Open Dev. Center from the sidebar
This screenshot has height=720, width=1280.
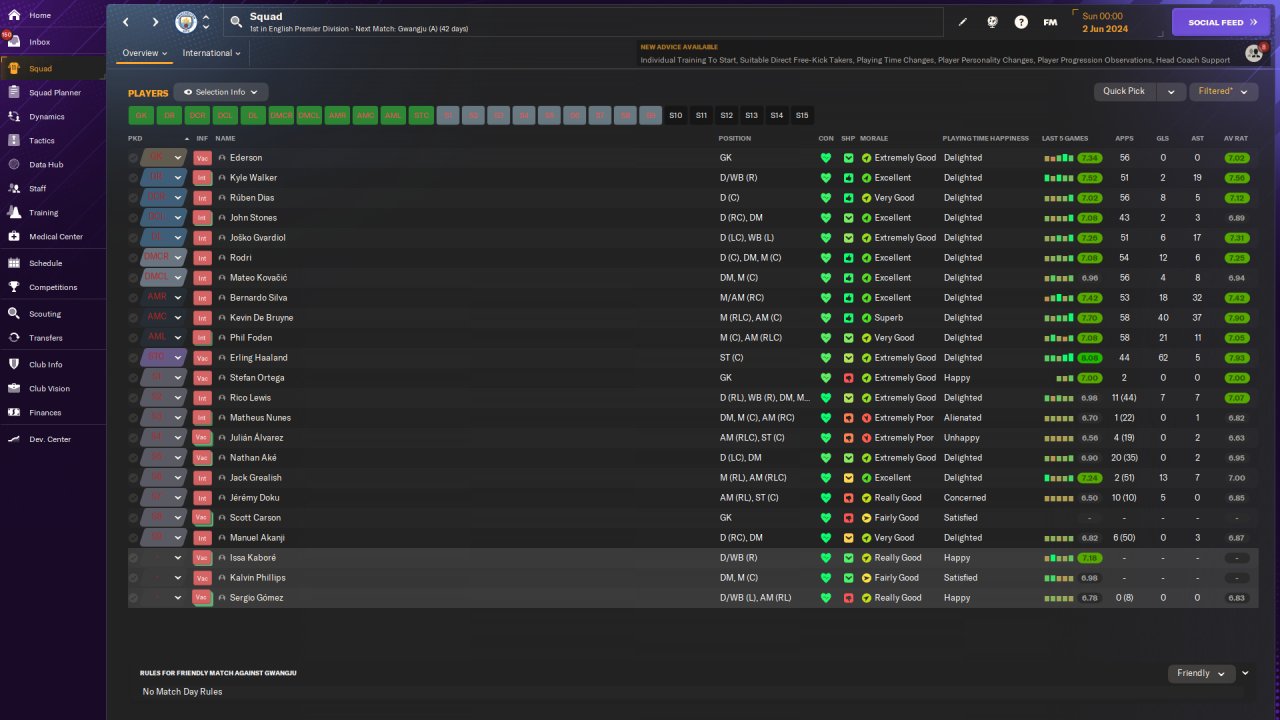tap(52, 440)
